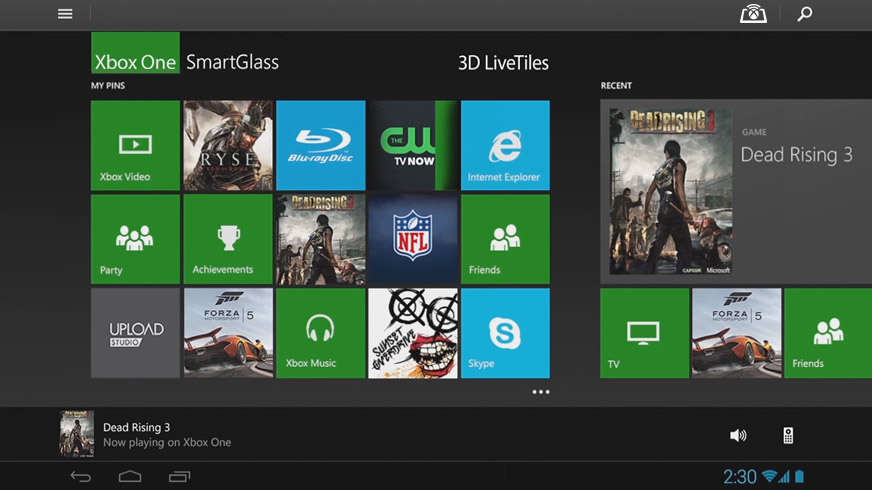Tap the MY PINS section heading
The height and width of the screenshot is (490, 872).
(108, 86)
